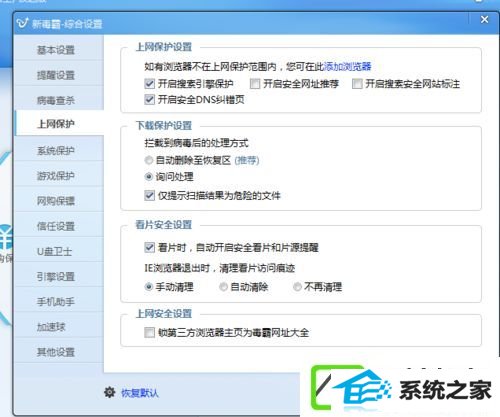This screenshot has height=417, width=500.
Task: Toggle 开启安全DNS纠错页 checkbox
Action: coord(149,99)
